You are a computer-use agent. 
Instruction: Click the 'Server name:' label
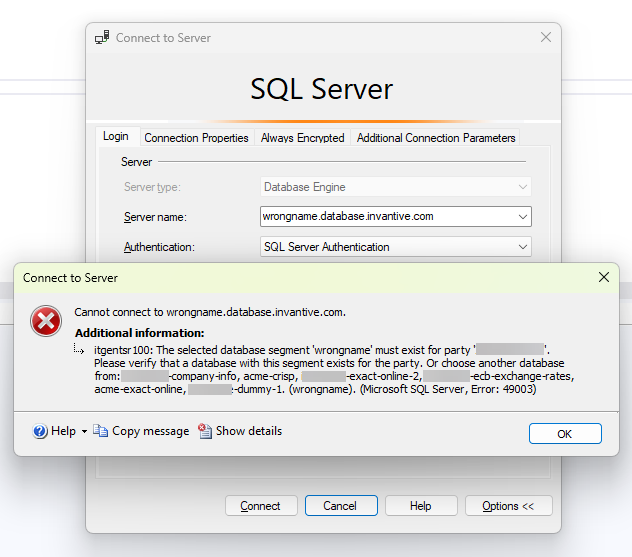[x=155, y=217]
